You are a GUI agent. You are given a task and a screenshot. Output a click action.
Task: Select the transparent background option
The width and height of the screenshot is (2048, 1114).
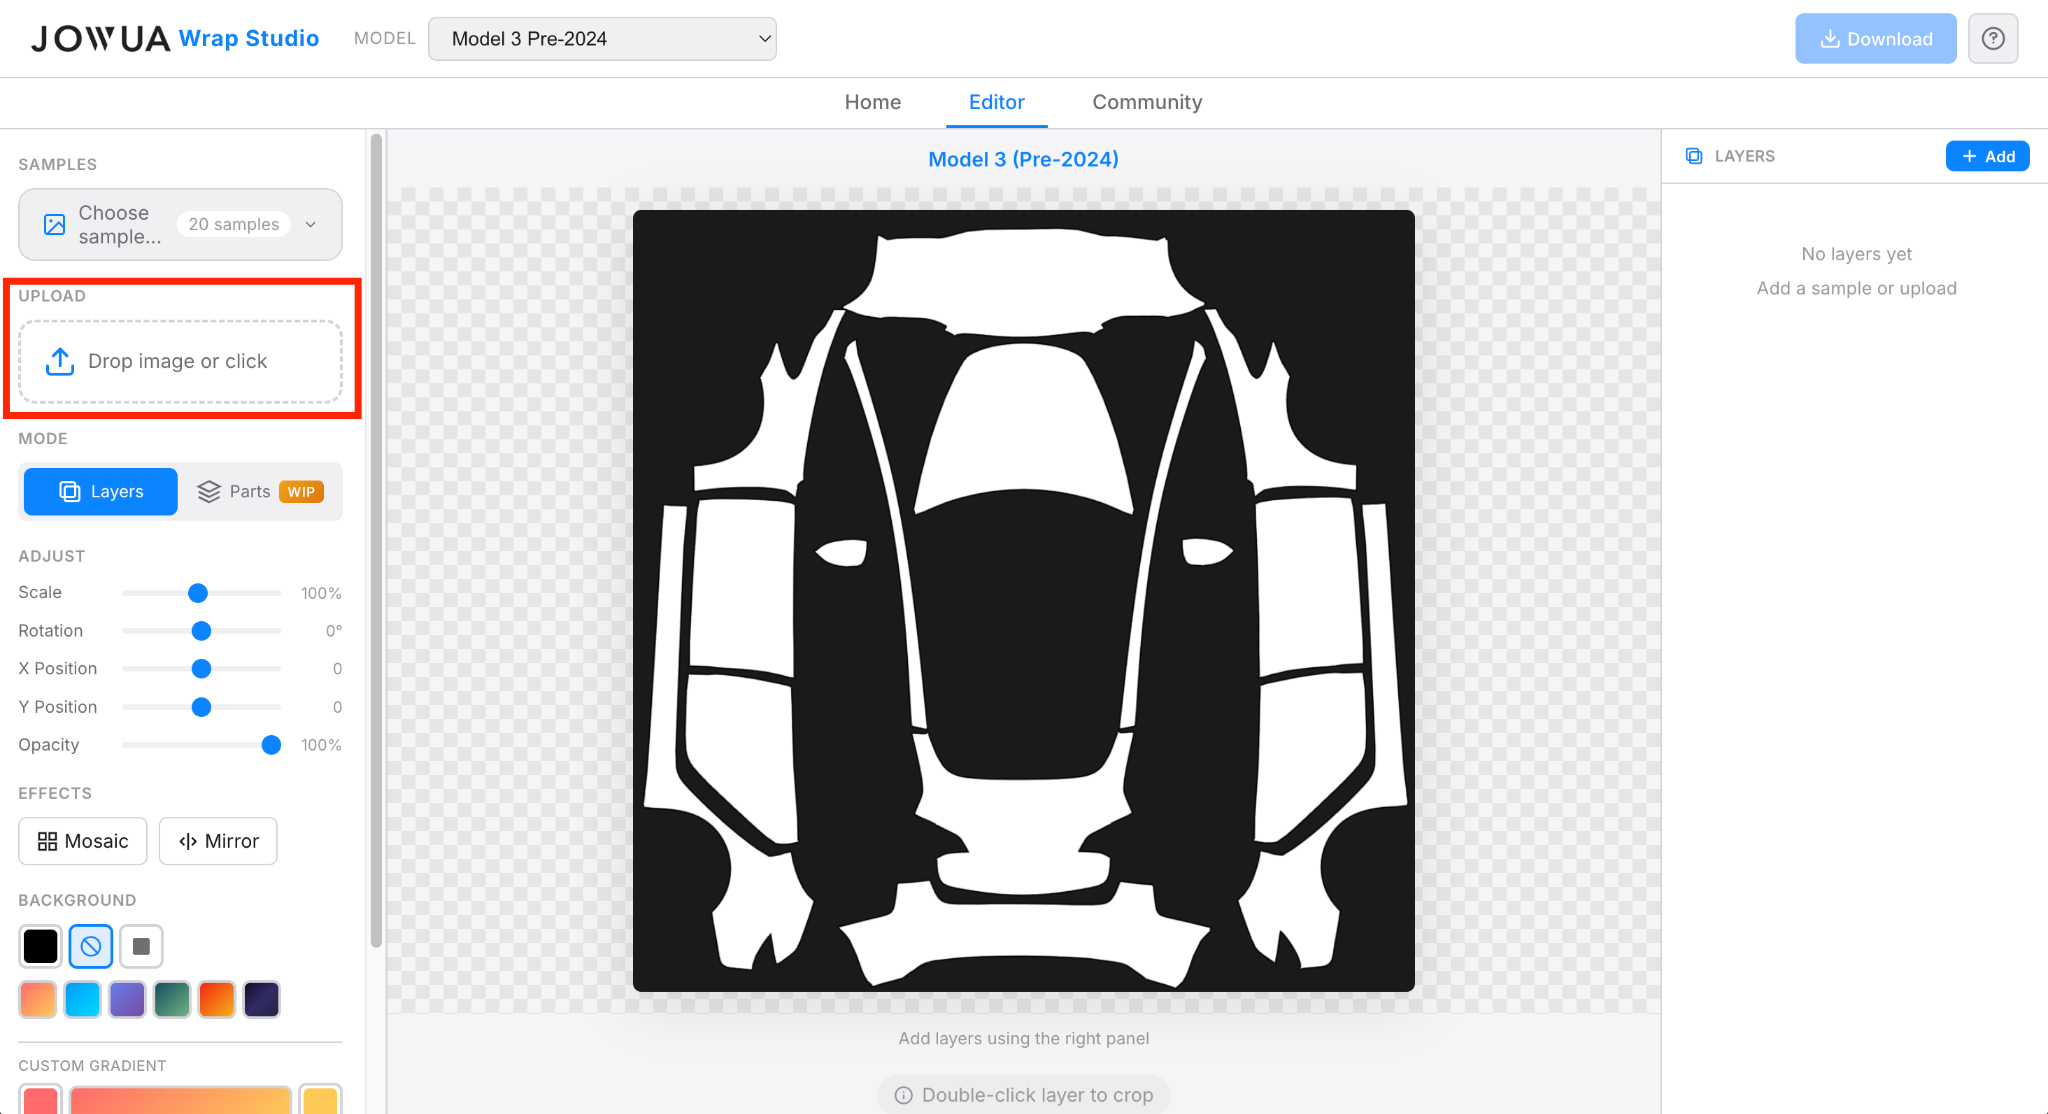tap(91, 946)
